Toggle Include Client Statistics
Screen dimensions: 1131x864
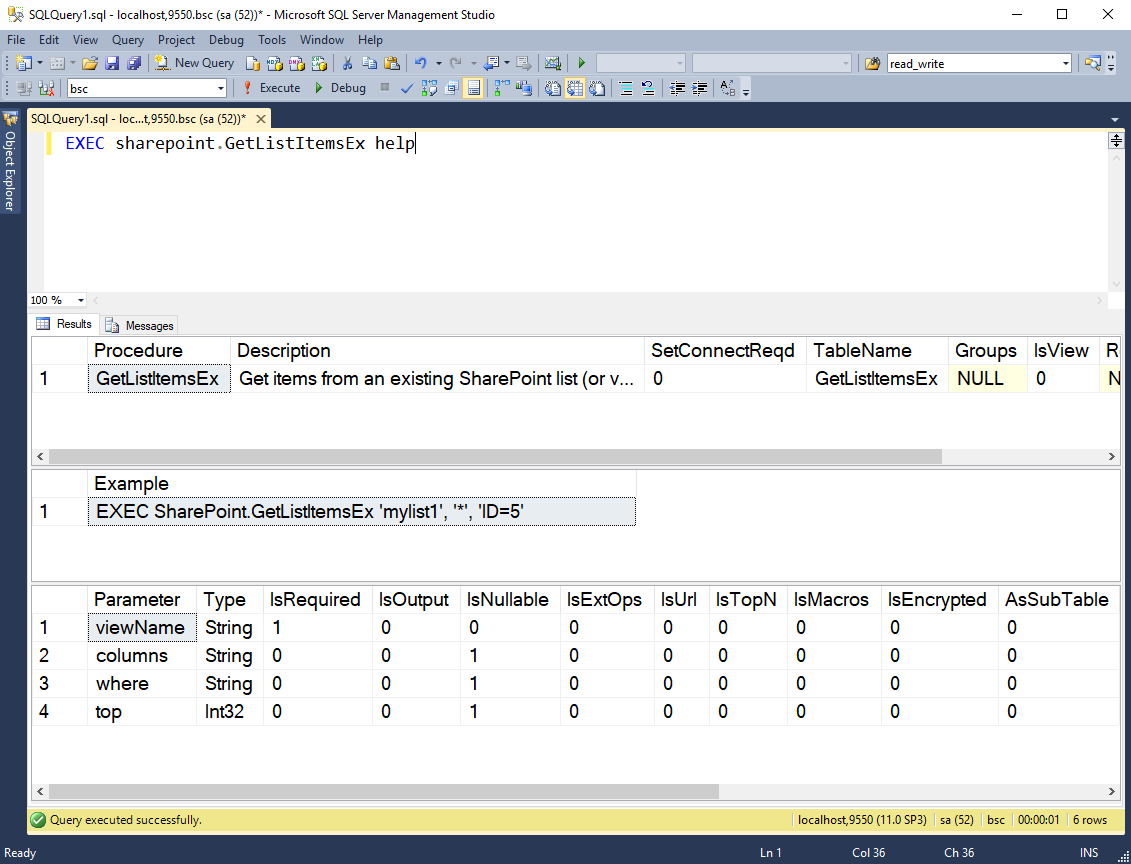(x=524, y=88)
